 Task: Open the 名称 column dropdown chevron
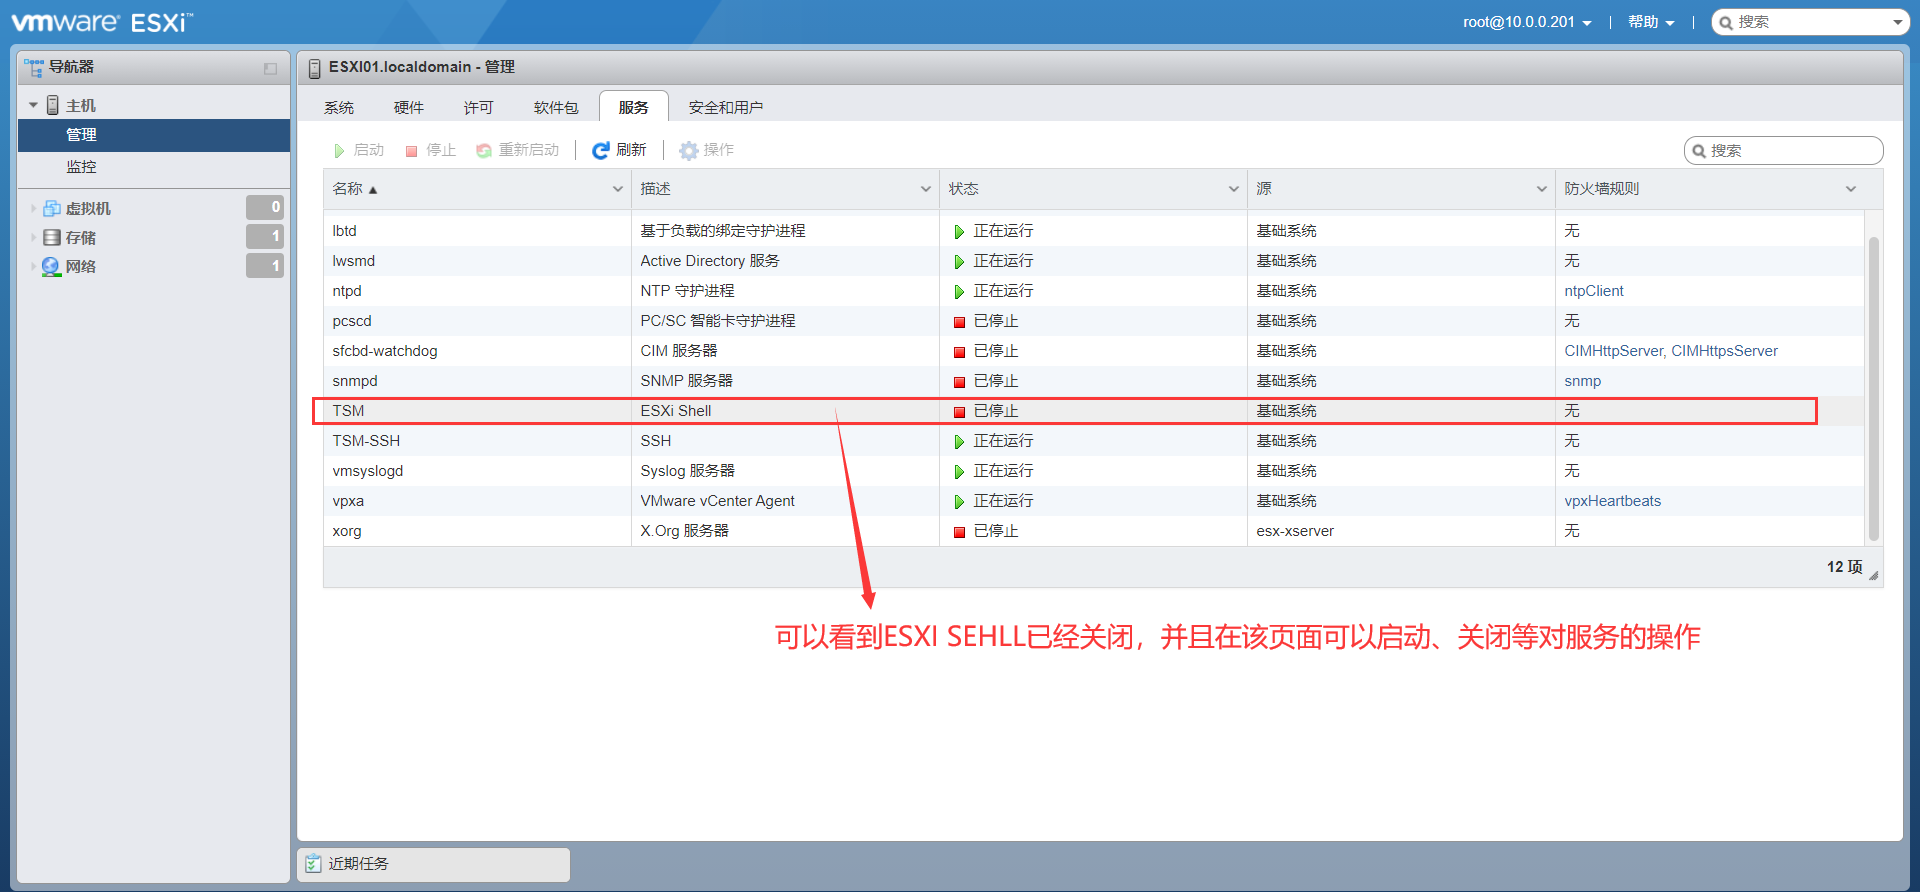click(618, 189)
